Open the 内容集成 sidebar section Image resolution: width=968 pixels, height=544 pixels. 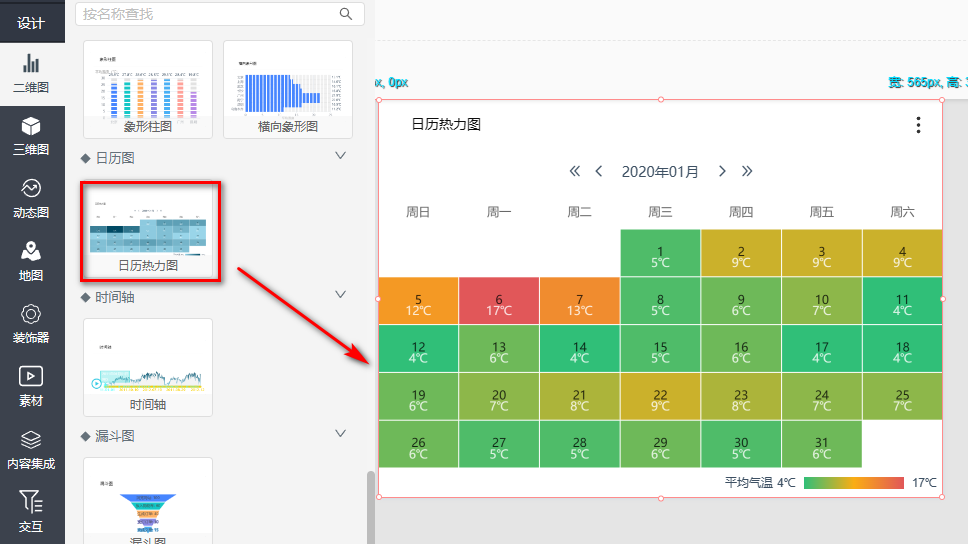pos(31,449)
